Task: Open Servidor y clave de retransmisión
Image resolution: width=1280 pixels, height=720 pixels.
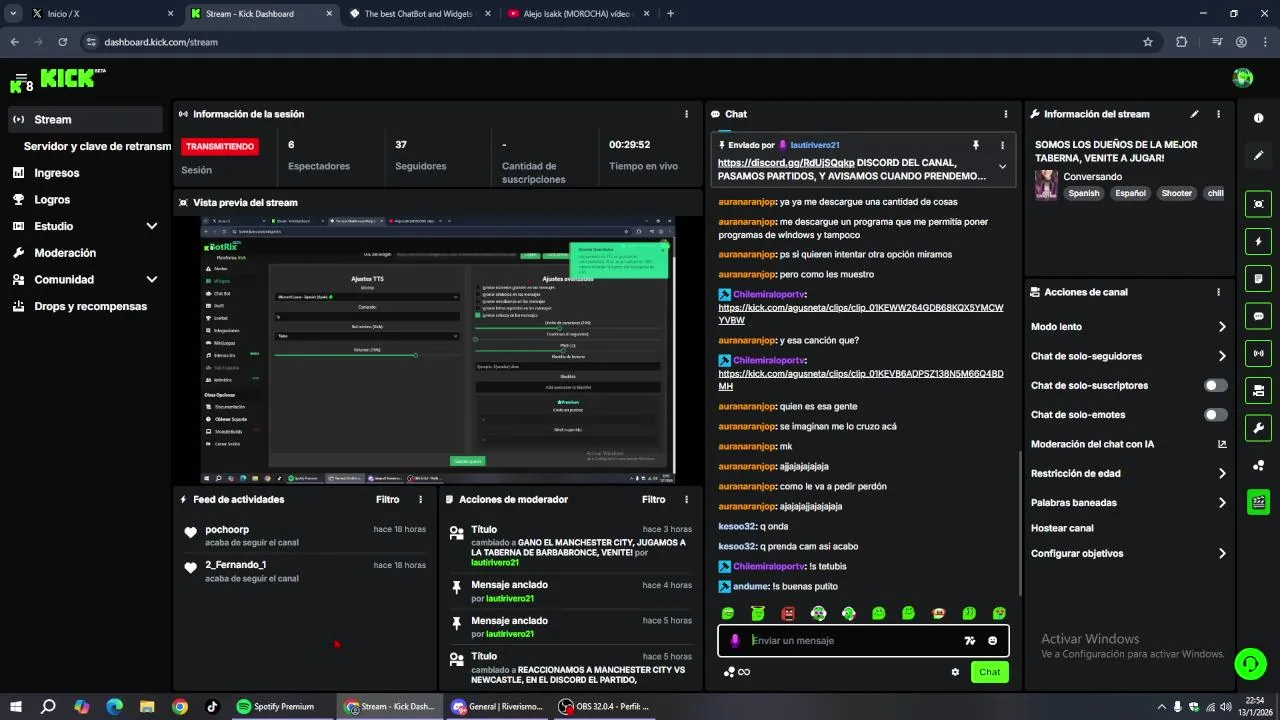Action: coord(97,146)
